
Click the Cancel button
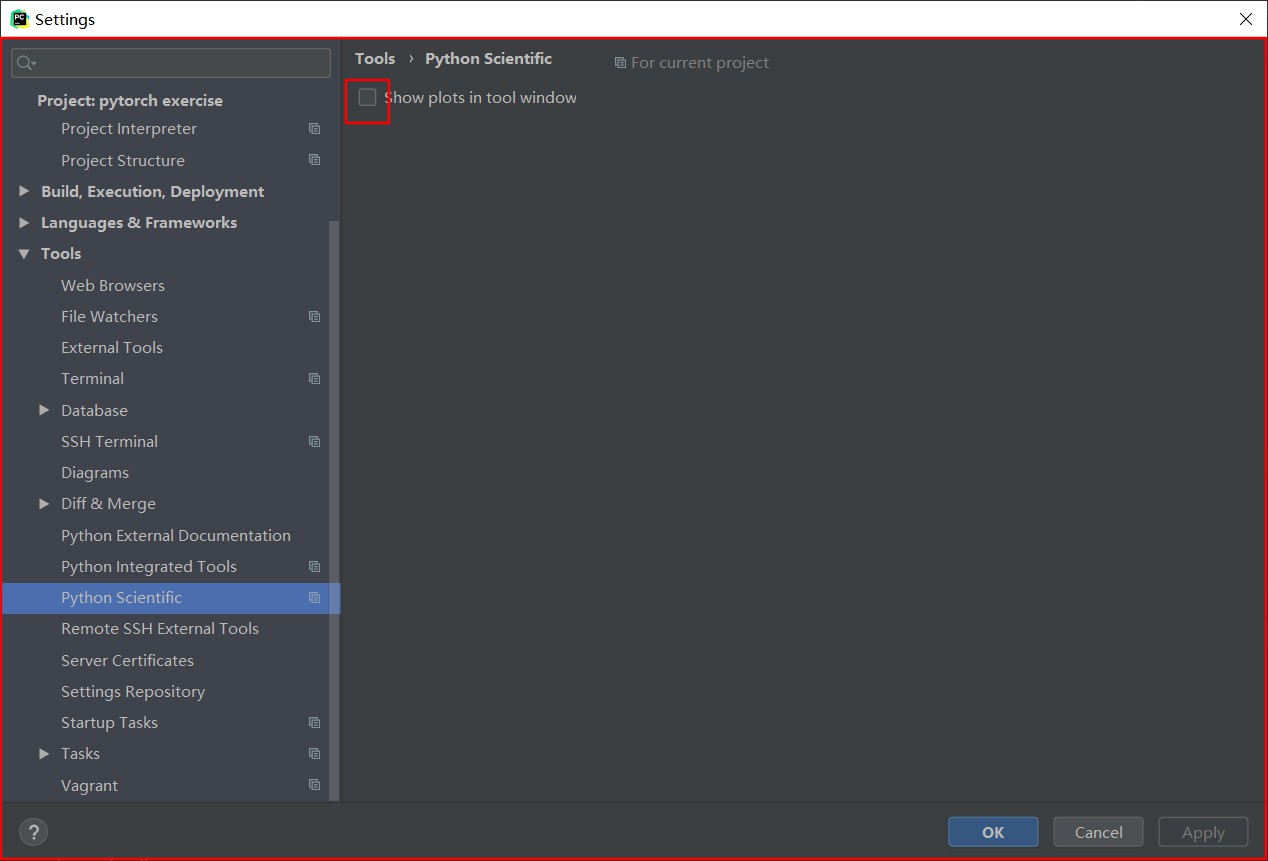[x=1098, y=832]
